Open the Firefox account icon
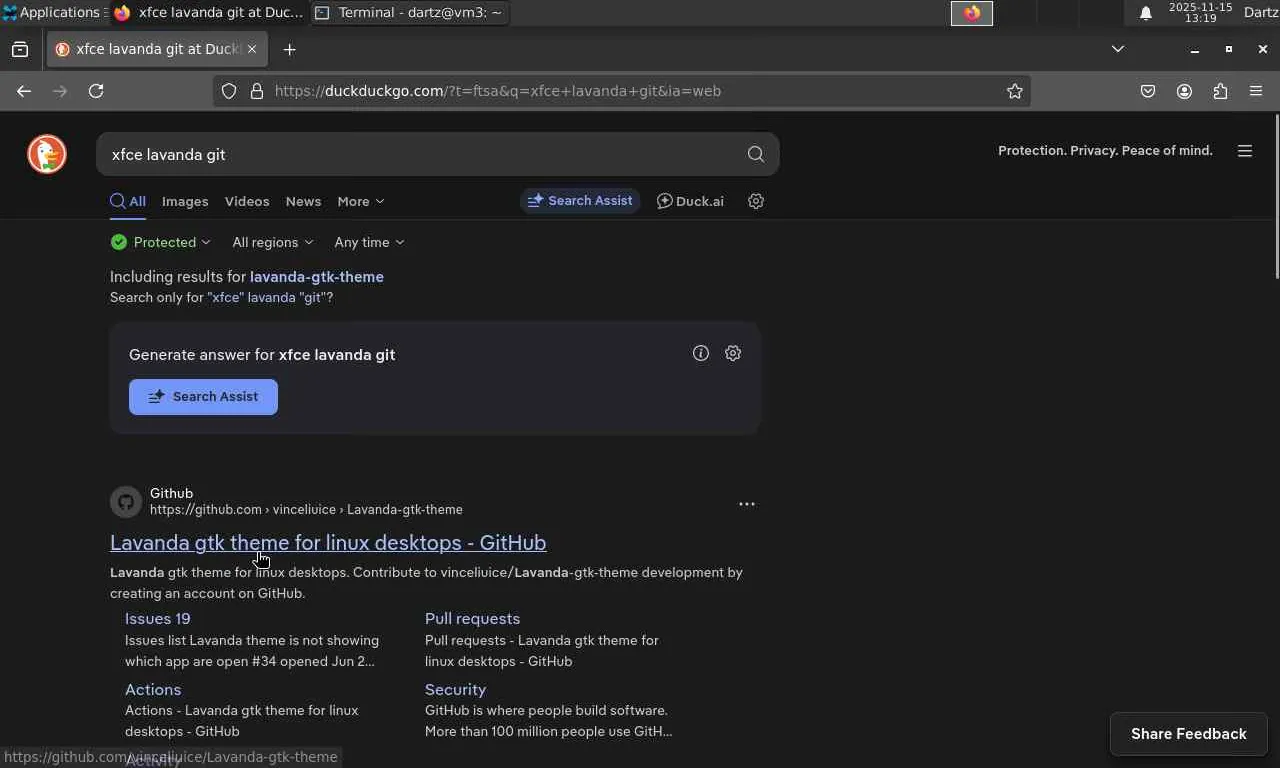Screen dimensions: 1280x768 [x=1184, y=91]
